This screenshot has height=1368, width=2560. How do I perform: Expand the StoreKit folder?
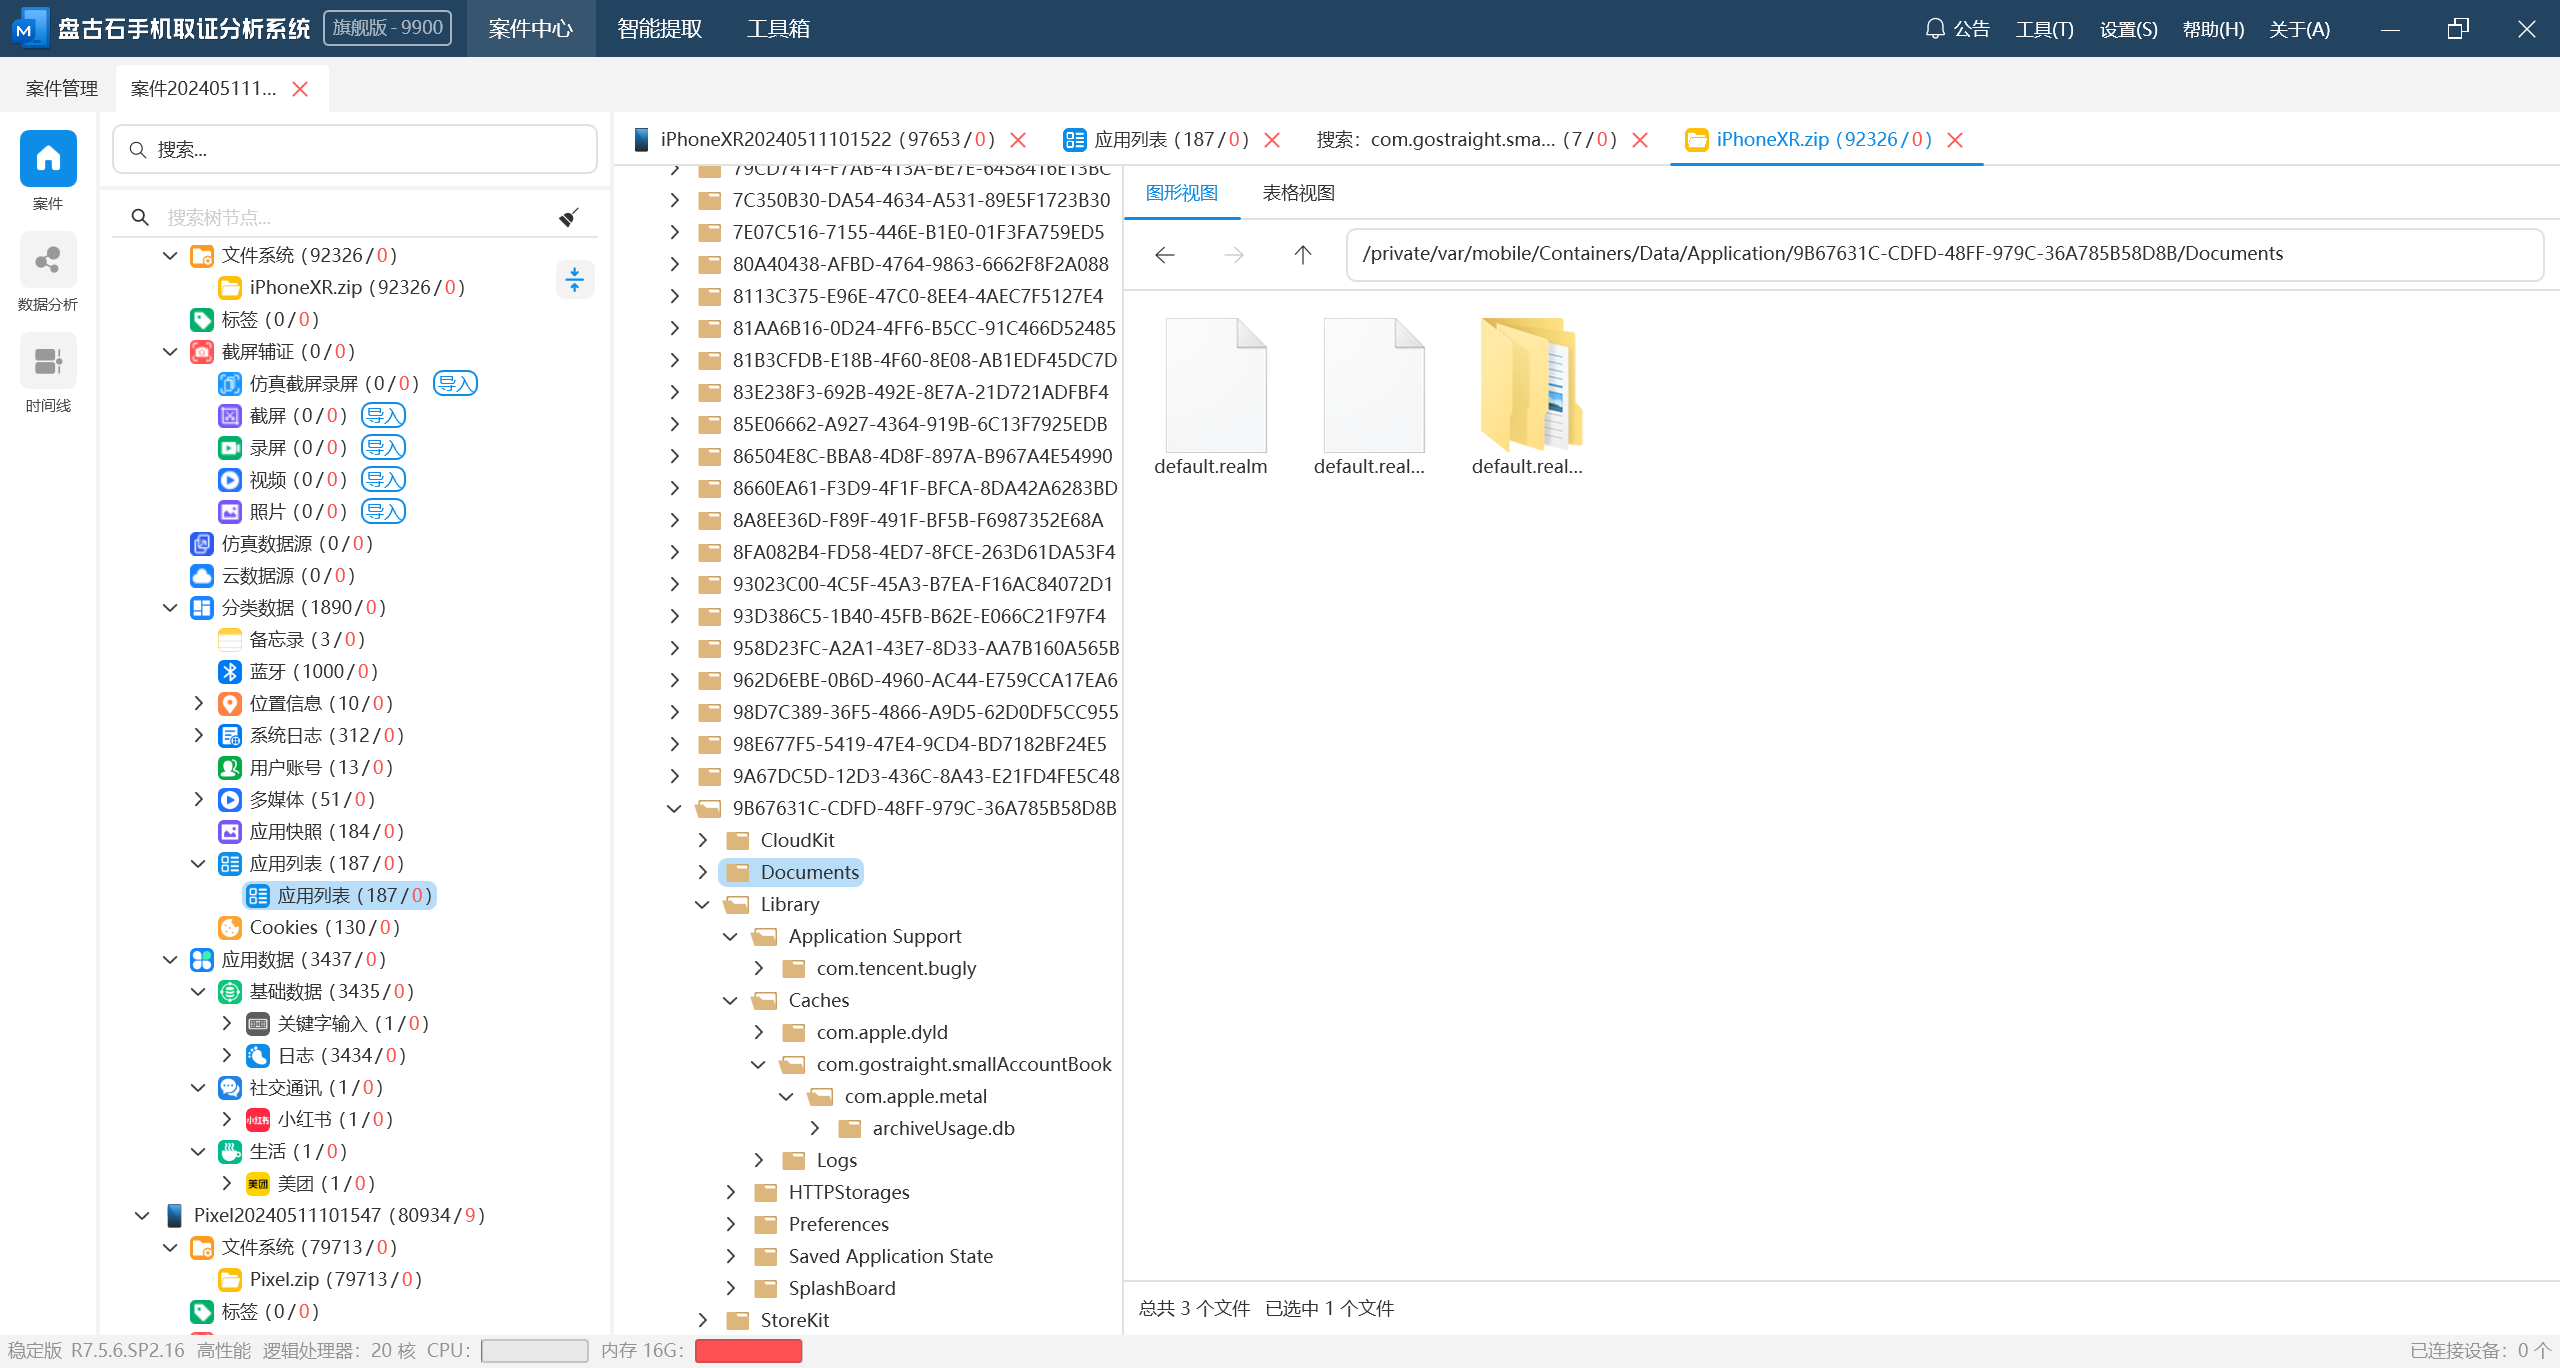702,1320
